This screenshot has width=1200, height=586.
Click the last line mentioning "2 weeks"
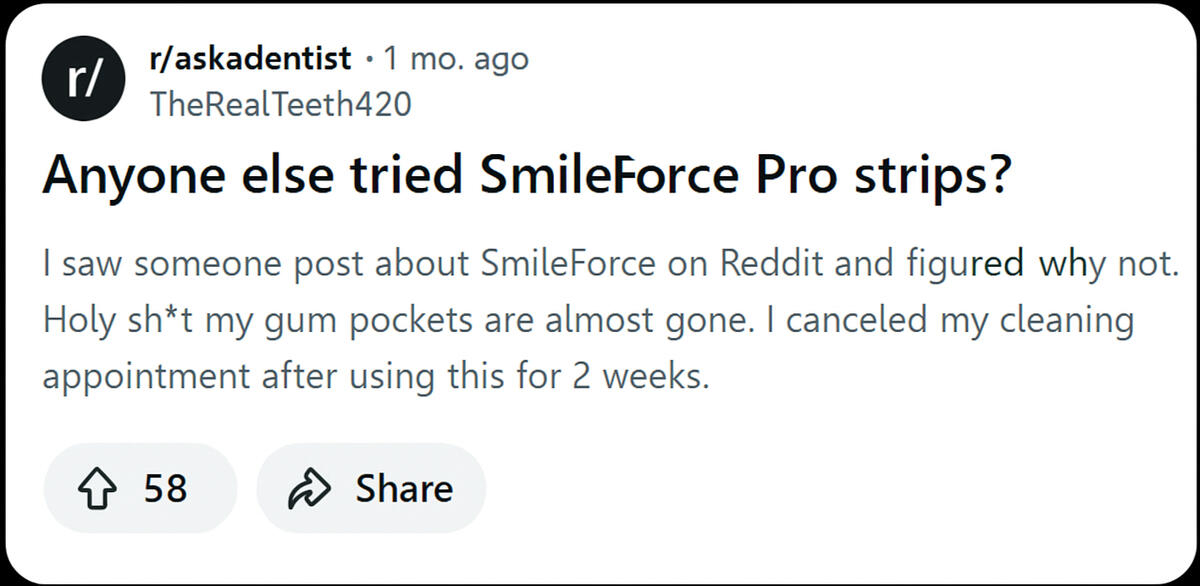[x=375, y=377]
